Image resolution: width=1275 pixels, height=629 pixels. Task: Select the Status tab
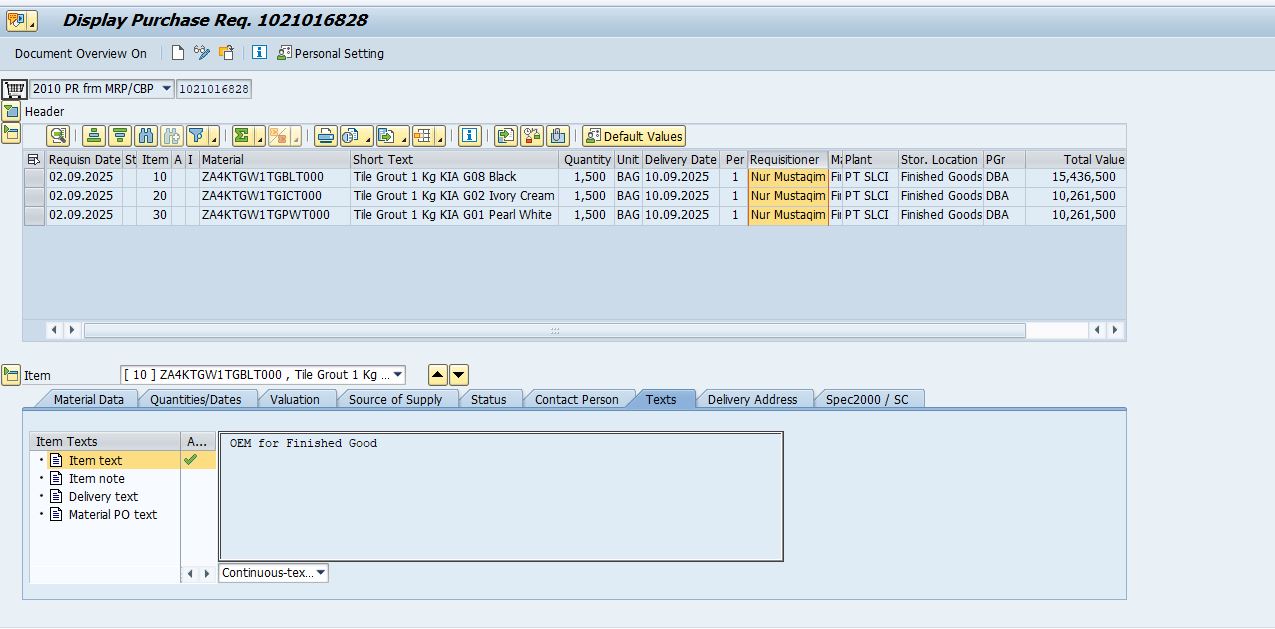[x=489, y=399]
